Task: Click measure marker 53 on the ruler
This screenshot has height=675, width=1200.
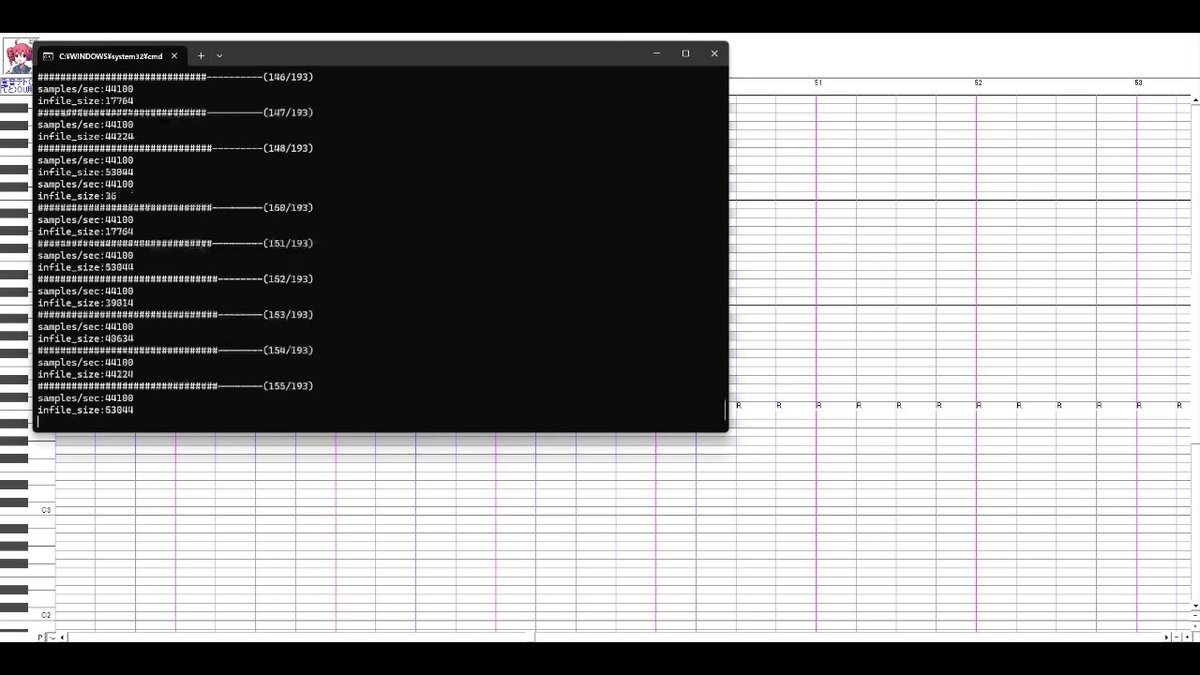Action: [1138, 83]
